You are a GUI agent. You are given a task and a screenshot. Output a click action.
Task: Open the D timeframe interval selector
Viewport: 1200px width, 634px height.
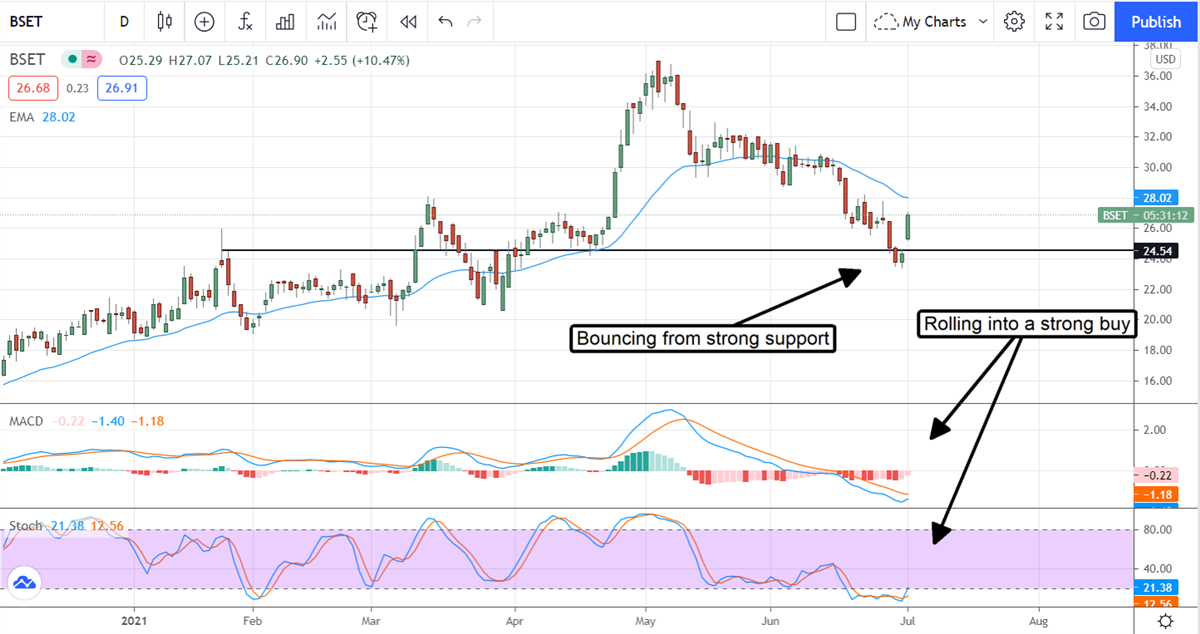coord(124,21)
